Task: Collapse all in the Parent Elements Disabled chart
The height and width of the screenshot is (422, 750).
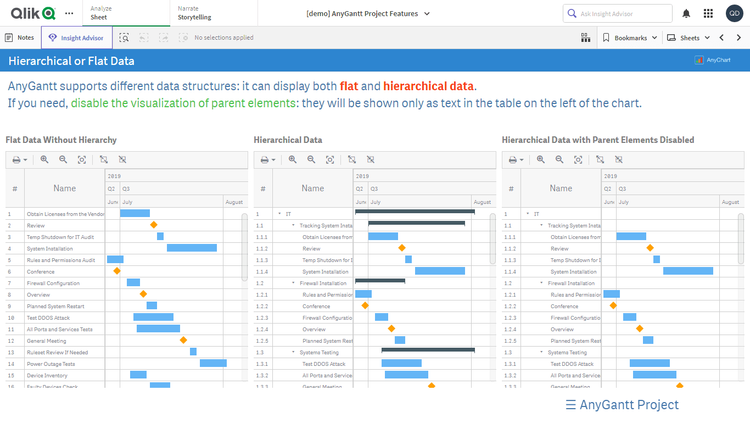Action: [x=617, y=159]
